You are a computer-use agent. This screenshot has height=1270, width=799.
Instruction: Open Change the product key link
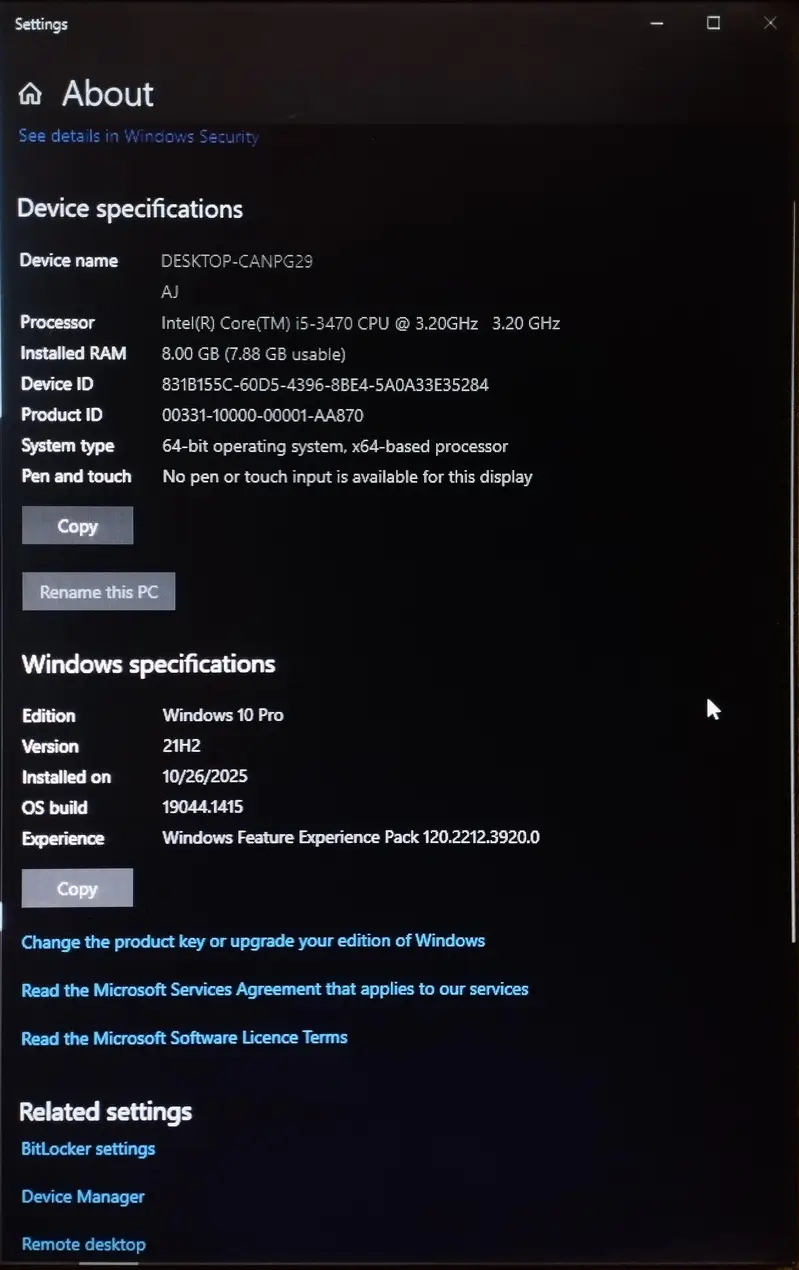pyautogui.click(x=253, y=941)
